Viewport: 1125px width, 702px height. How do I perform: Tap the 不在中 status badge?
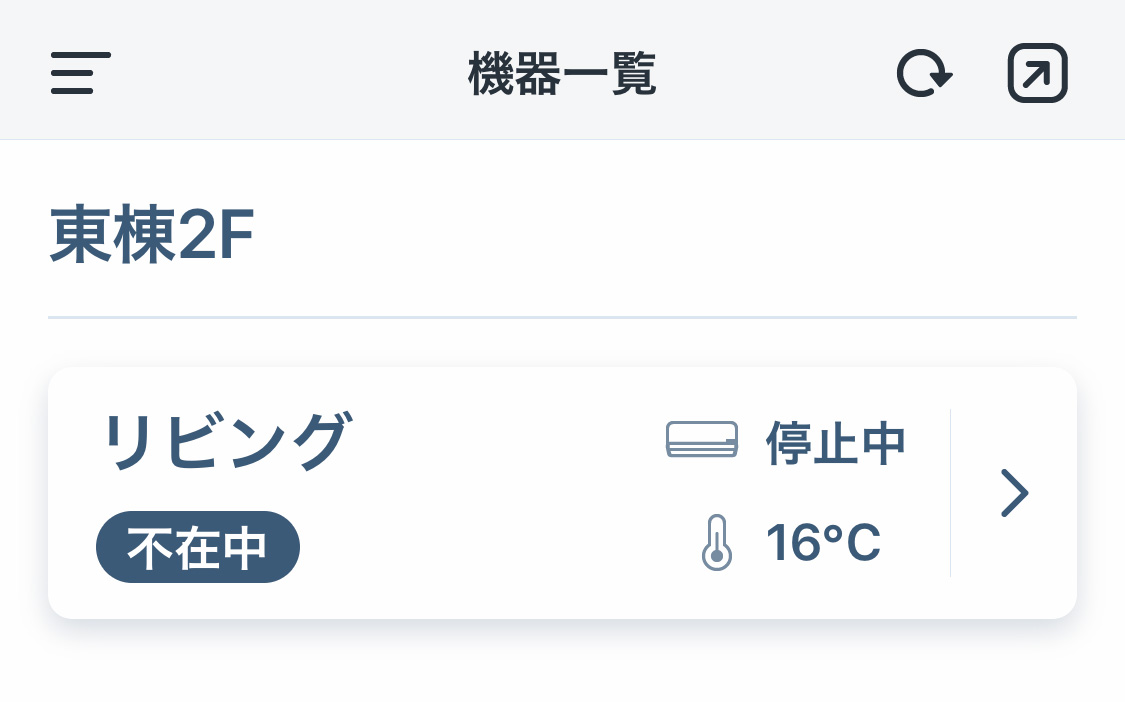coord(198,547)
